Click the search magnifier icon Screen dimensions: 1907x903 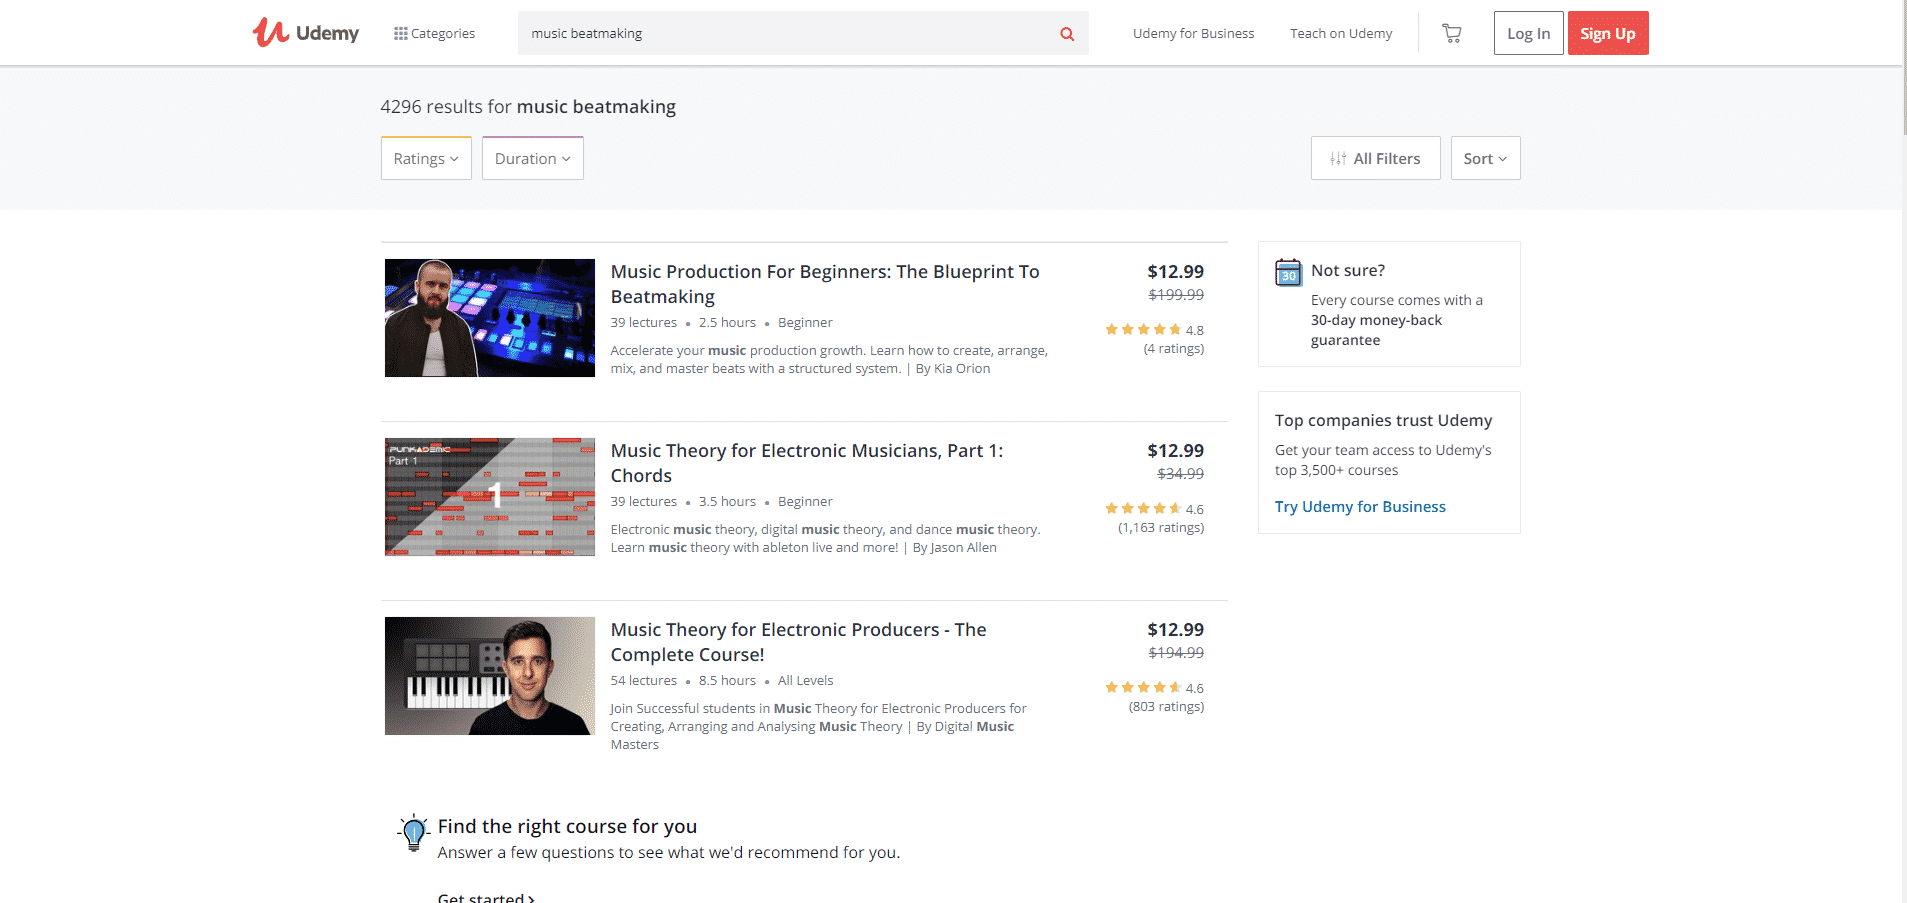(x=1067, y=34)
